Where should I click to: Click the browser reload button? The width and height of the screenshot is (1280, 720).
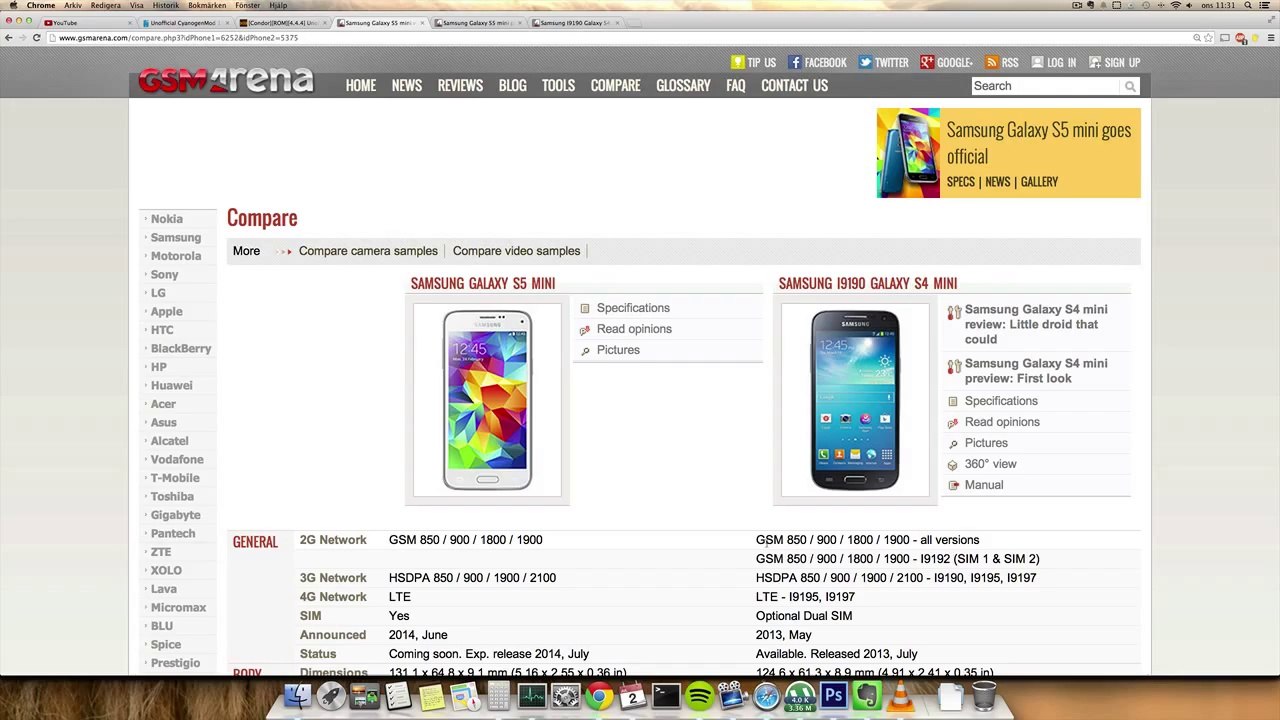pos(37,38)
